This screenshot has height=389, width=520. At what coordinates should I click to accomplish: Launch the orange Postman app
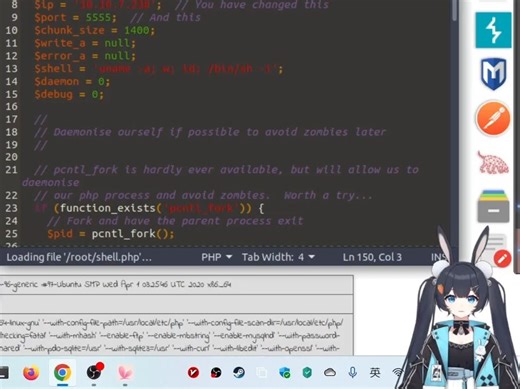(493, 118)
